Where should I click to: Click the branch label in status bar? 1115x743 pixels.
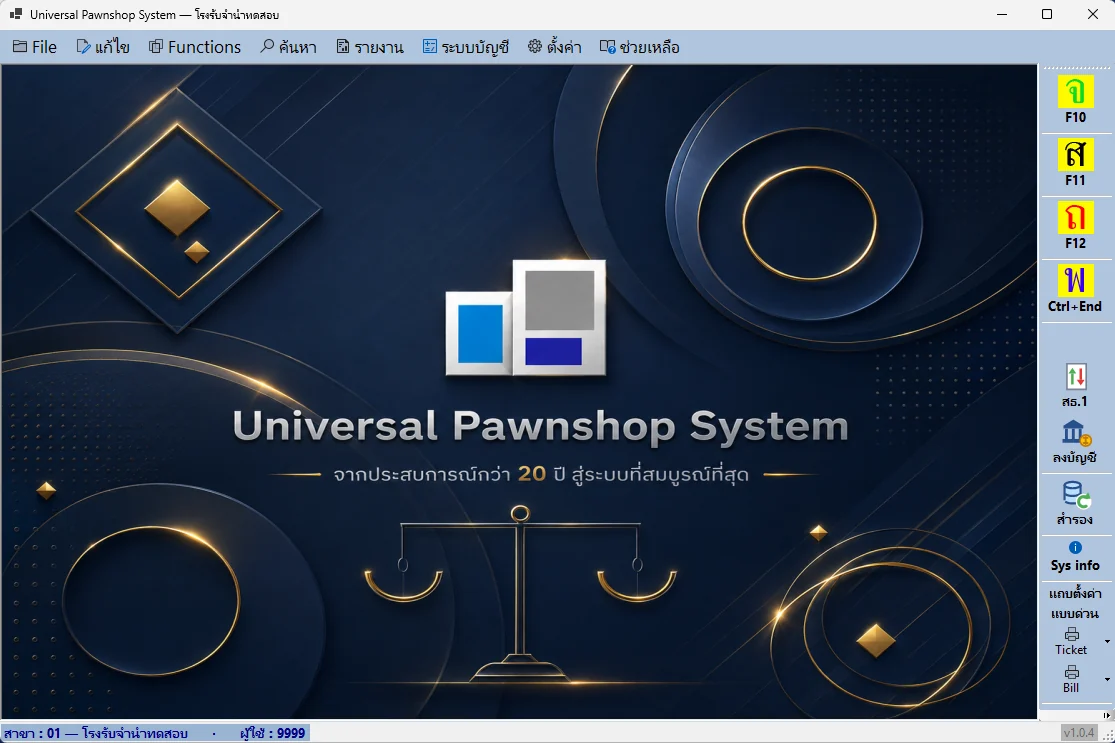point(95,733)
